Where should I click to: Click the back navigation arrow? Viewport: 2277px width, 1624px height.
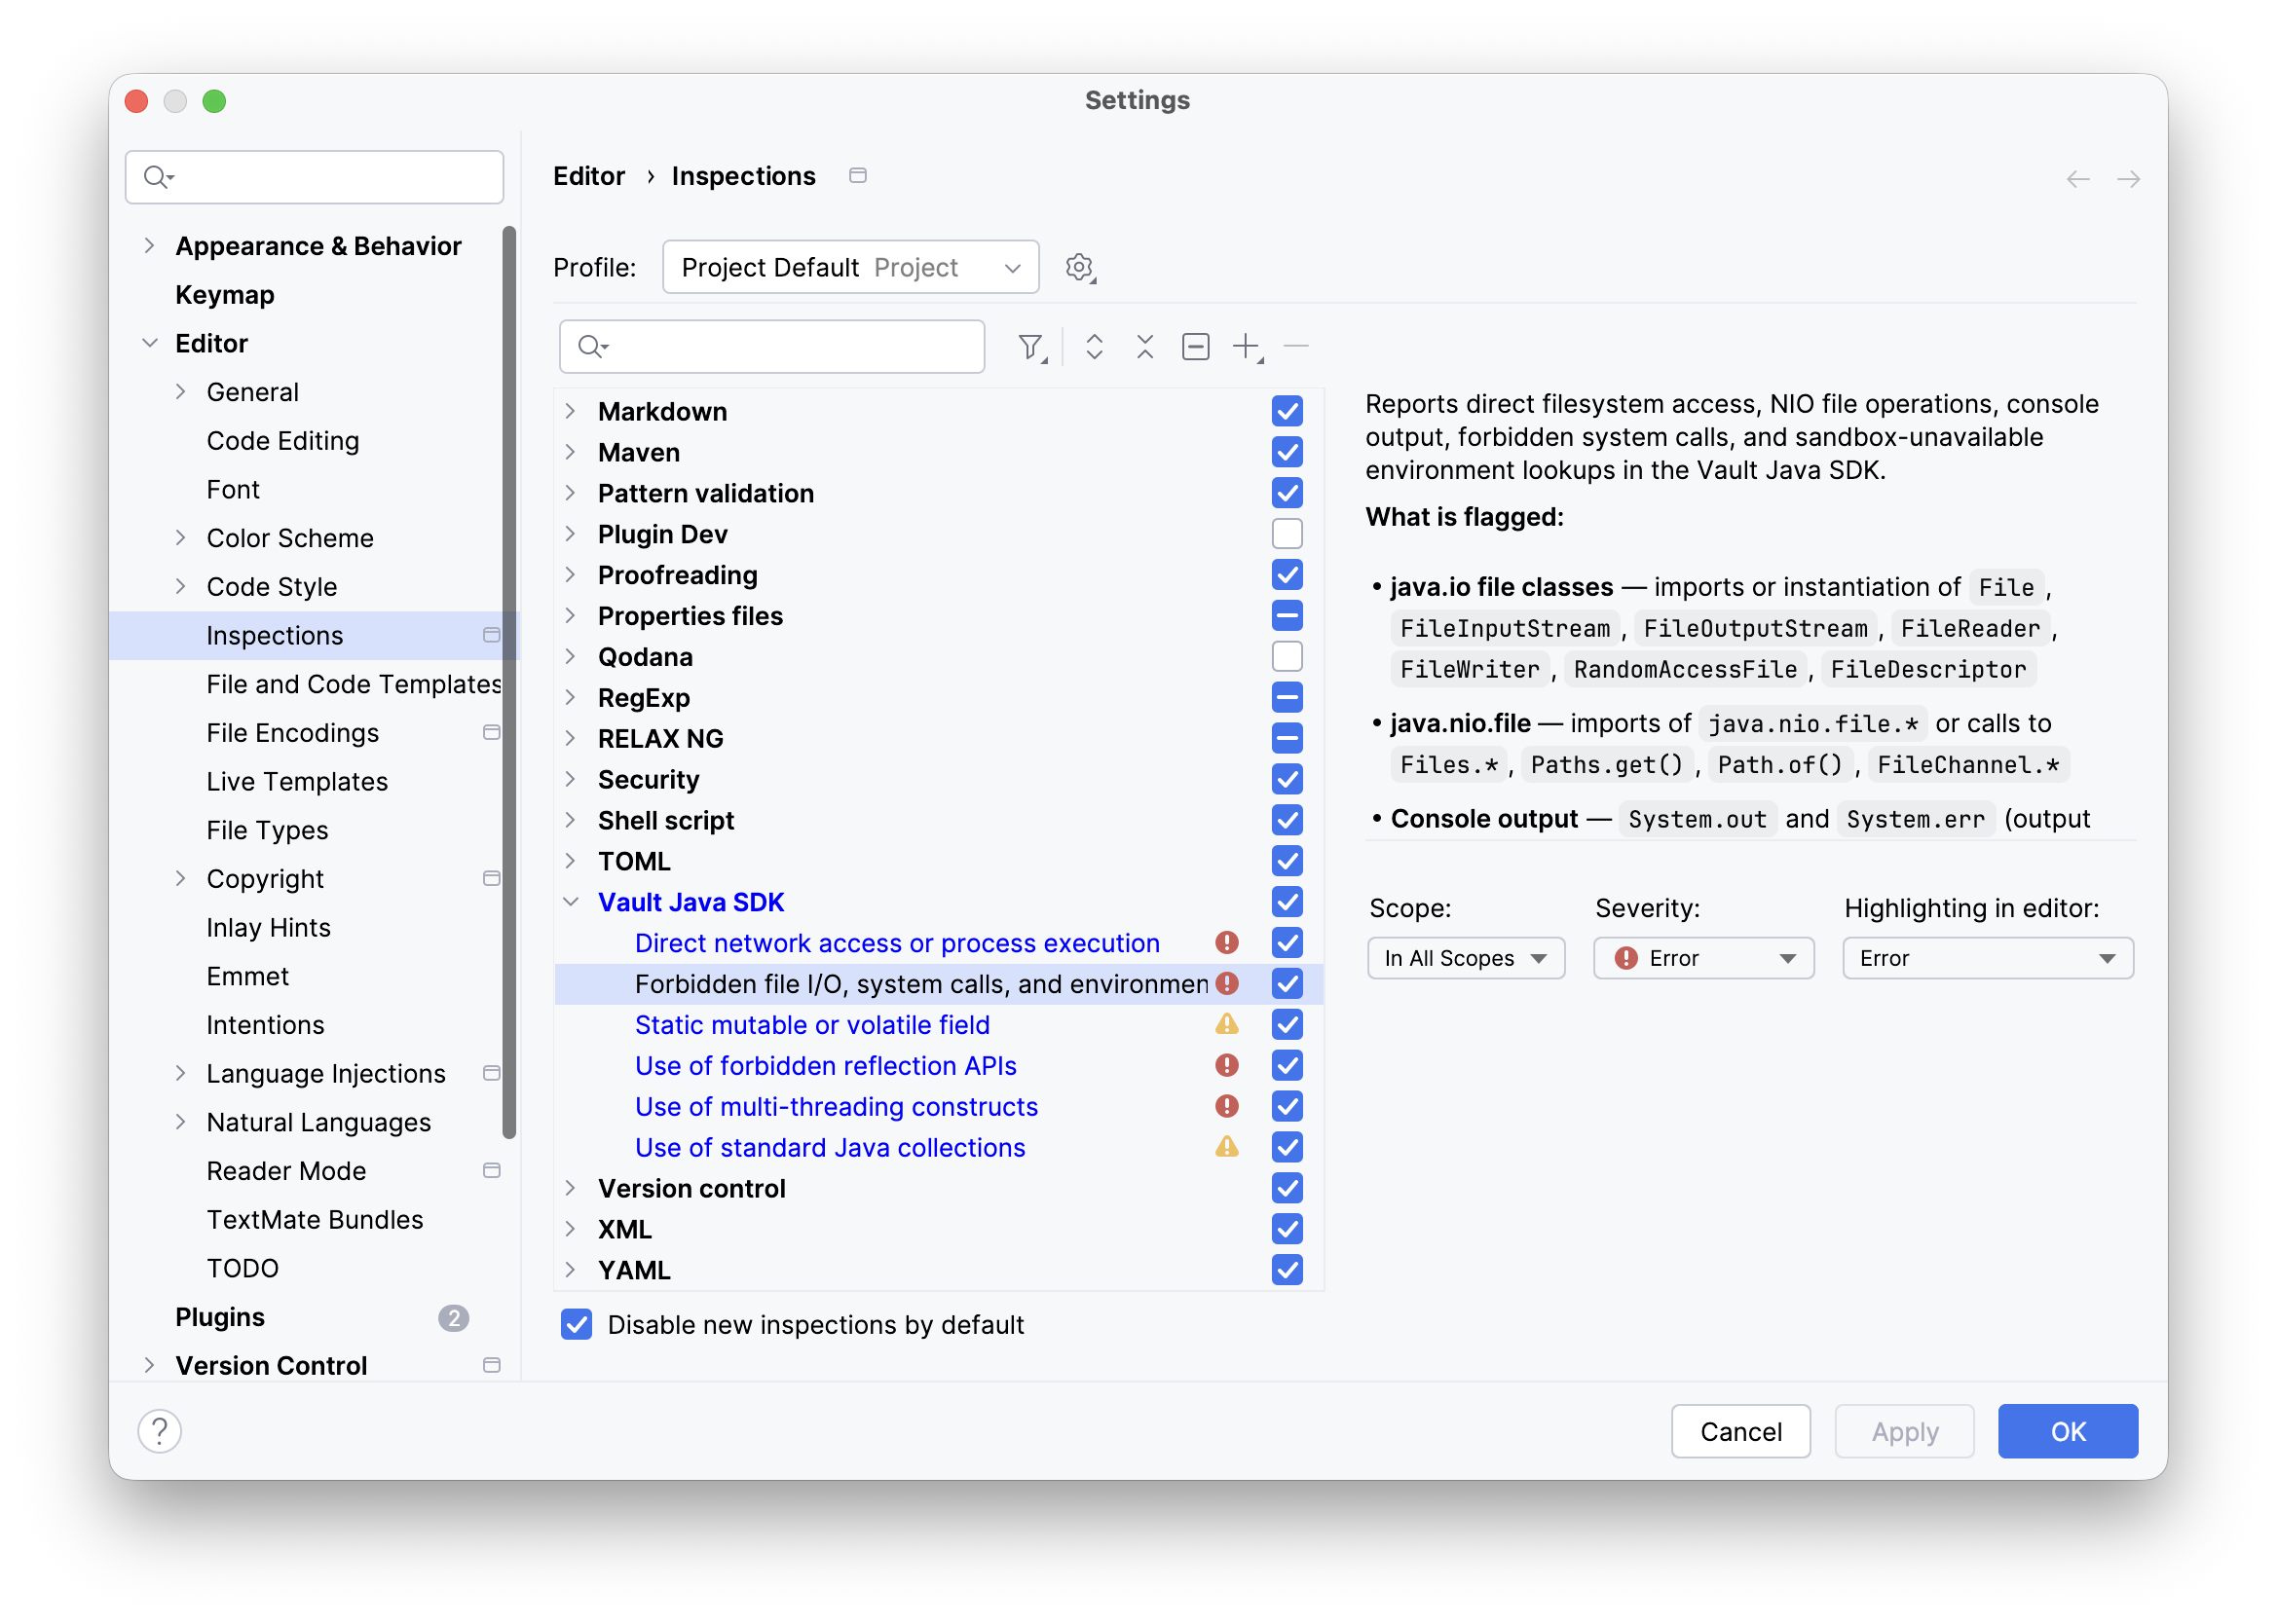point(2077,179)
